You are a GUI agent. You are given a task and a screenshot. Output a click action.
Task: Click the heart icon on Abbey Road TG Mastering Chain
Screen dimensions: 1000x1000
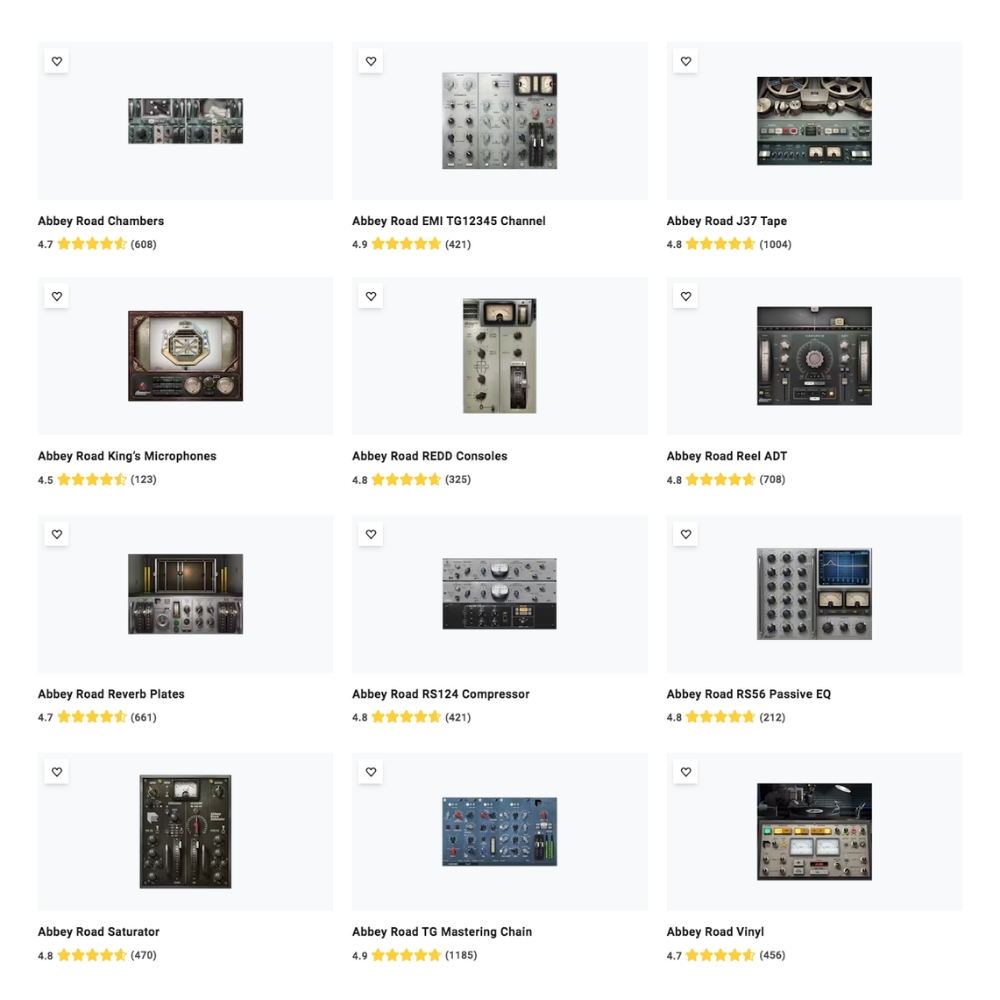tap(371, 771)
